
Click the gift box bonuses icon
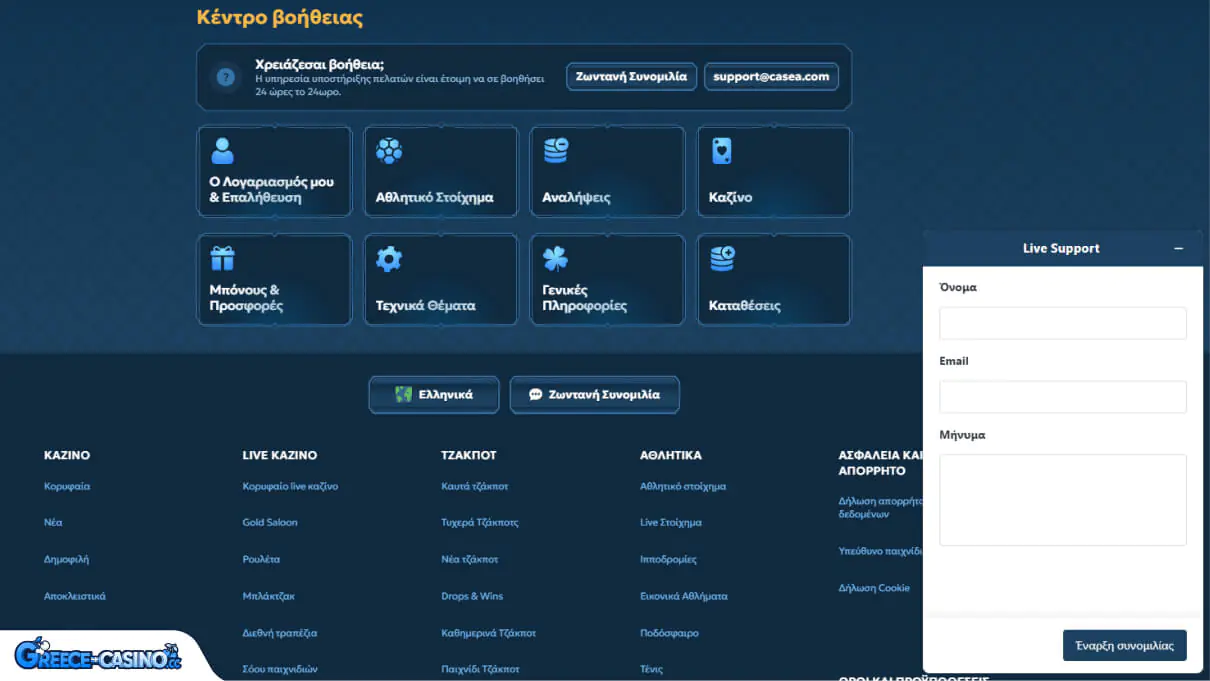[222, 259]
